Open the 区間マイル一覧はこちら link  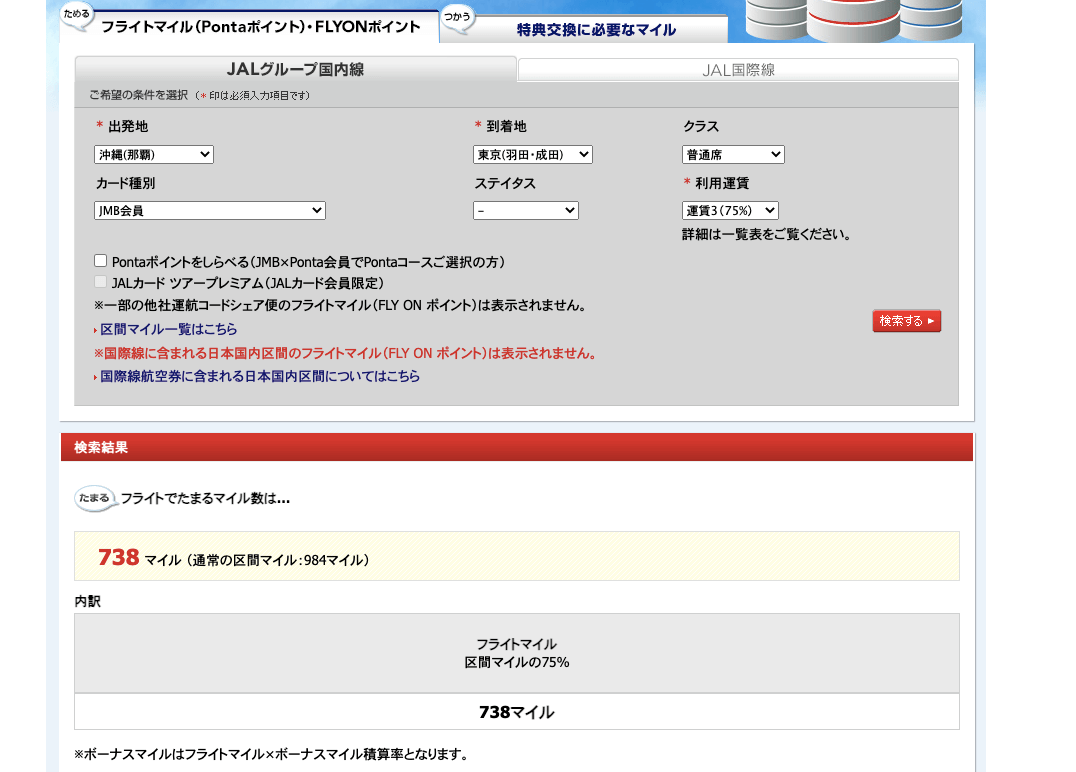[168, 329]
